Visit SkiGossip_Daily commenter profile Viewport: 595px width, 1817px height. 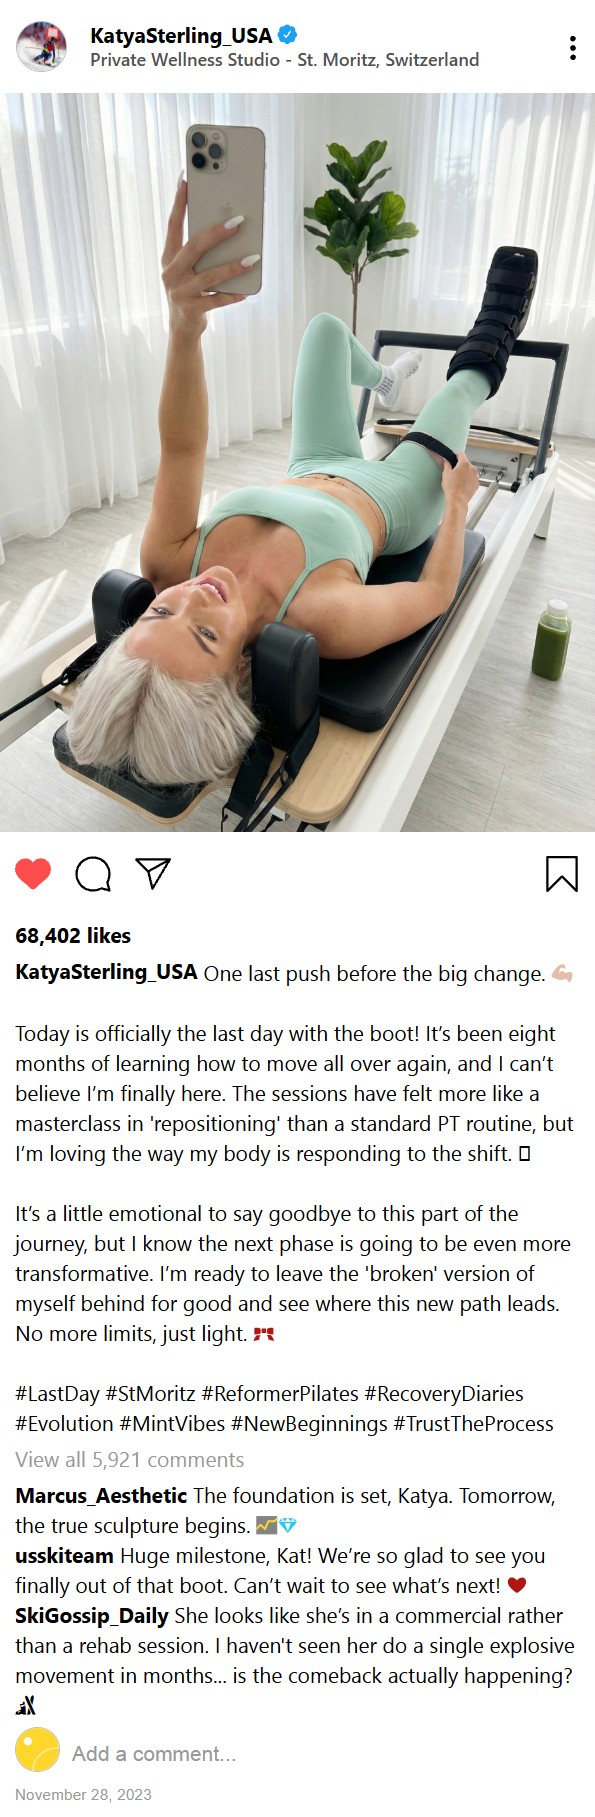92,1616
